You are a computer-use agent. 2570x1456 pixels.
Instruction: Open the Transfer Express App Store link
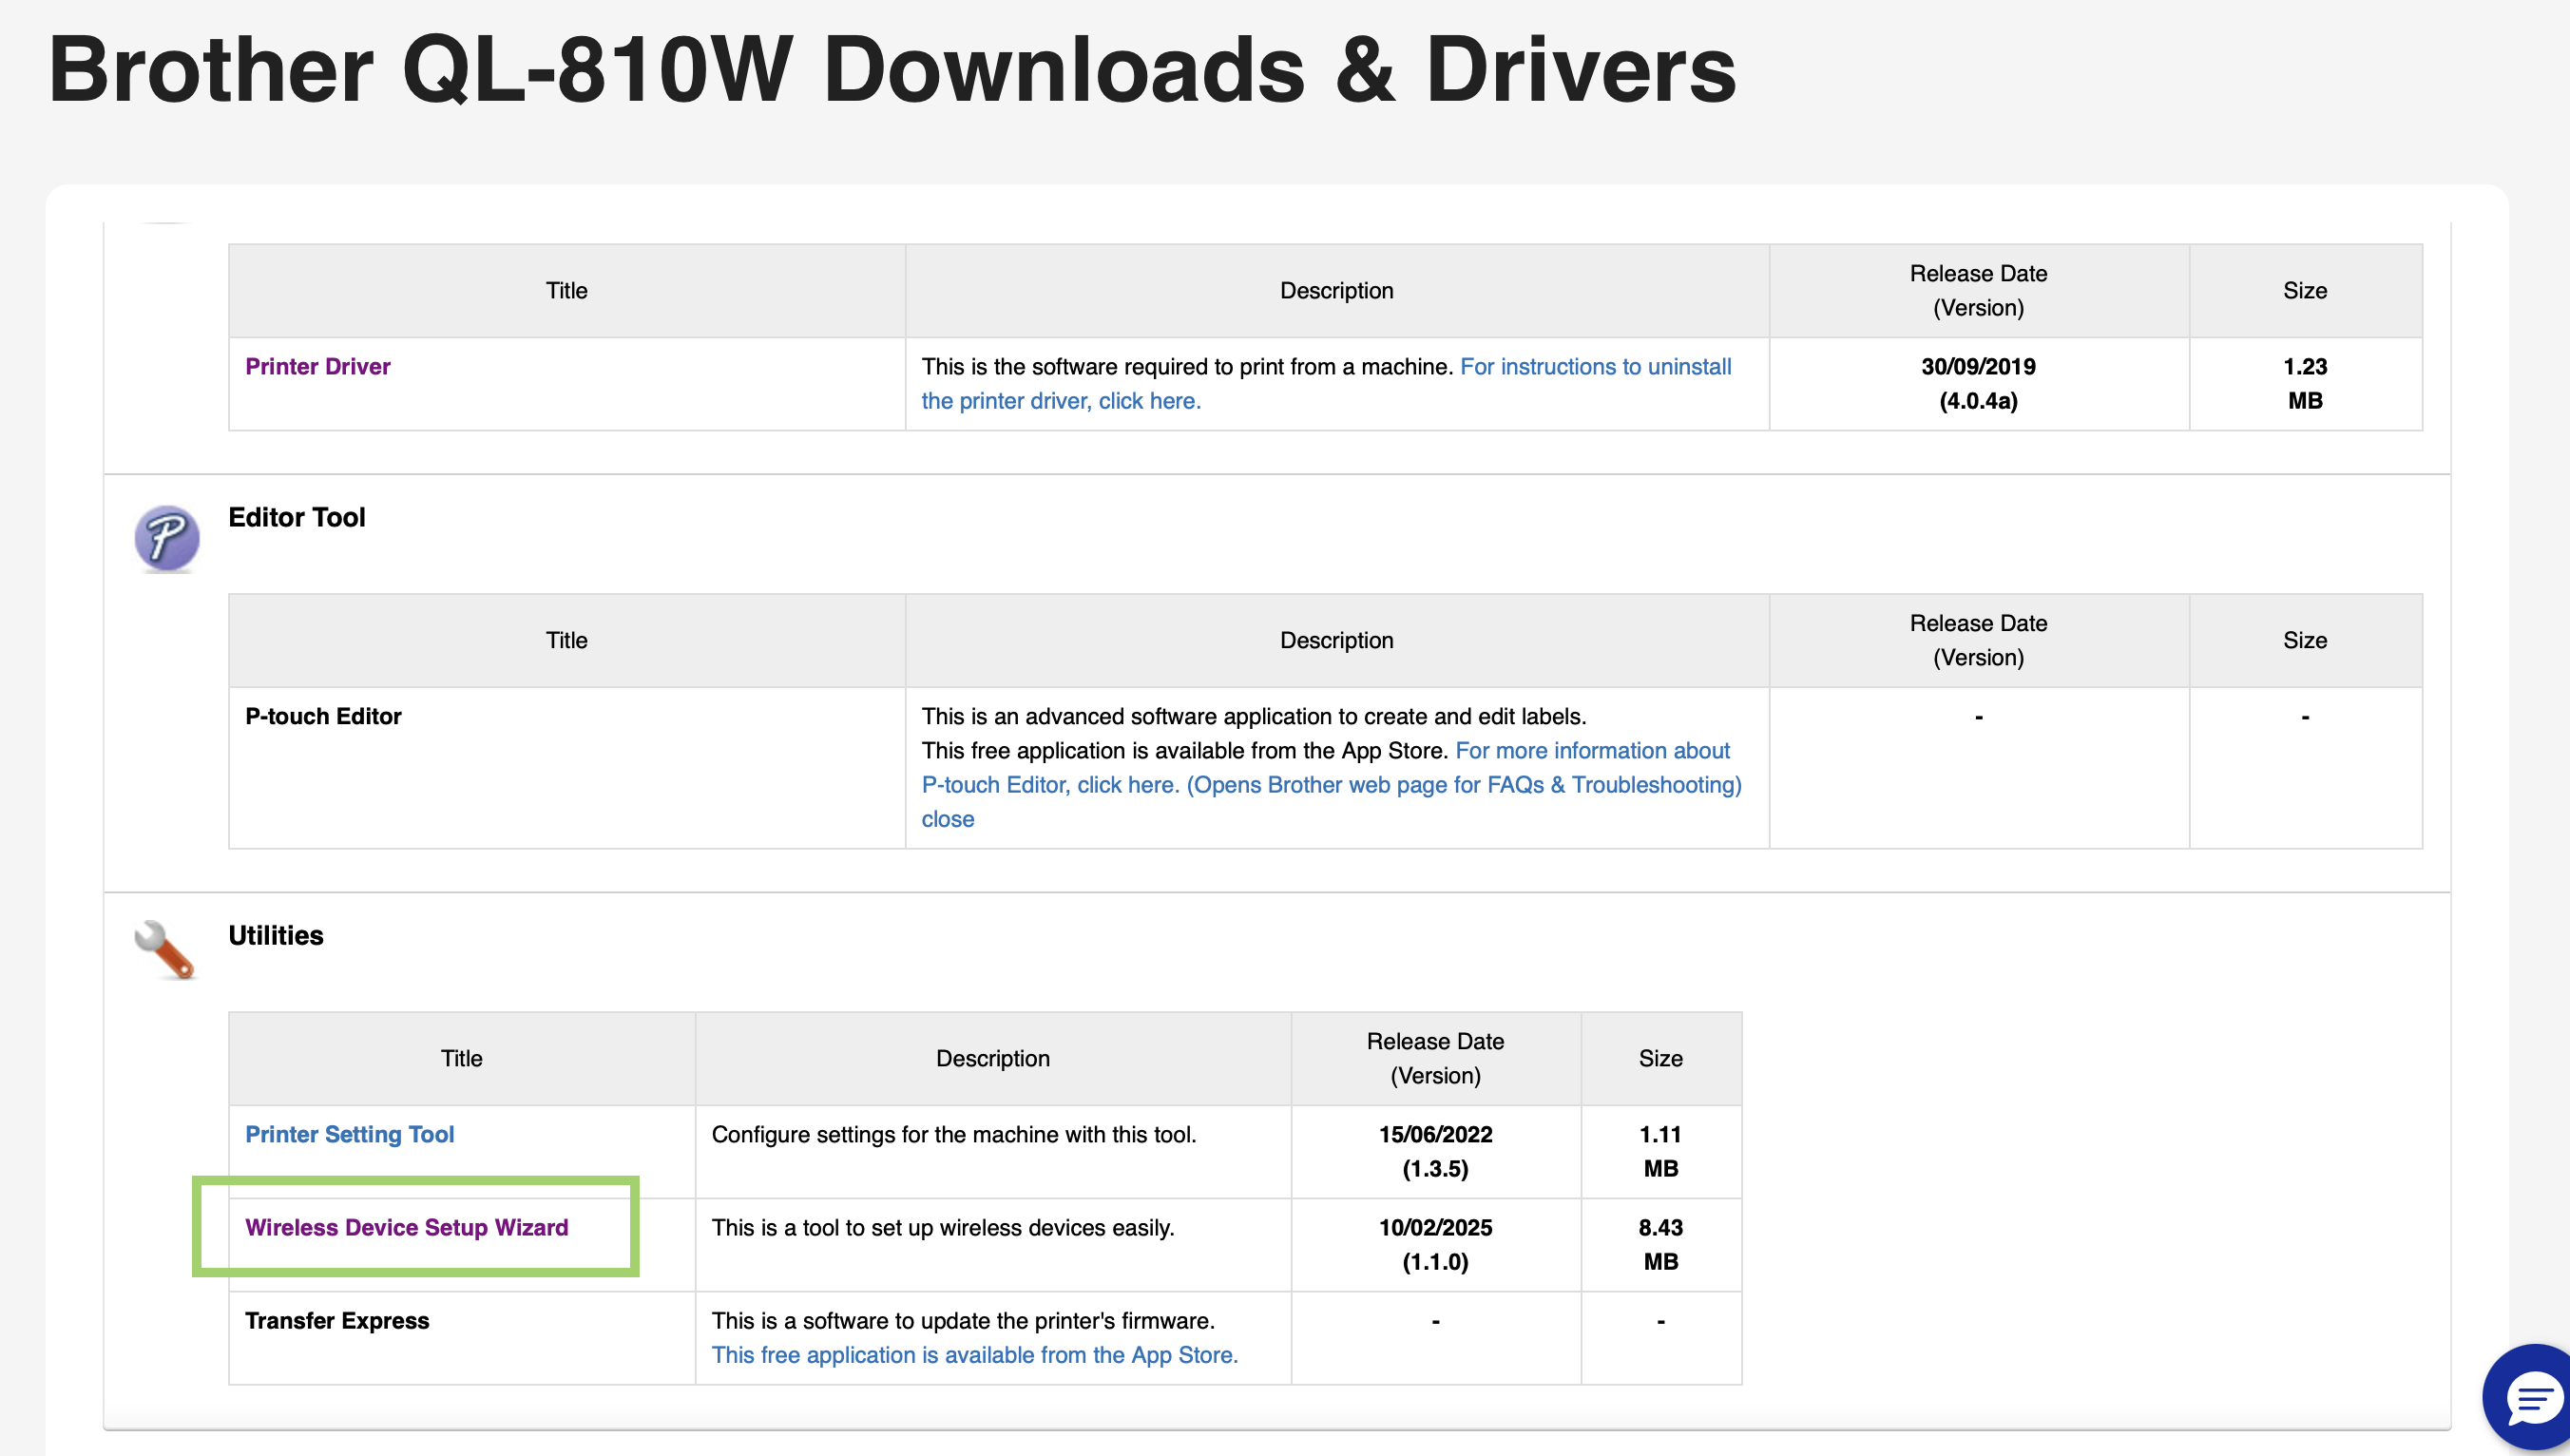coord(975,1354)
